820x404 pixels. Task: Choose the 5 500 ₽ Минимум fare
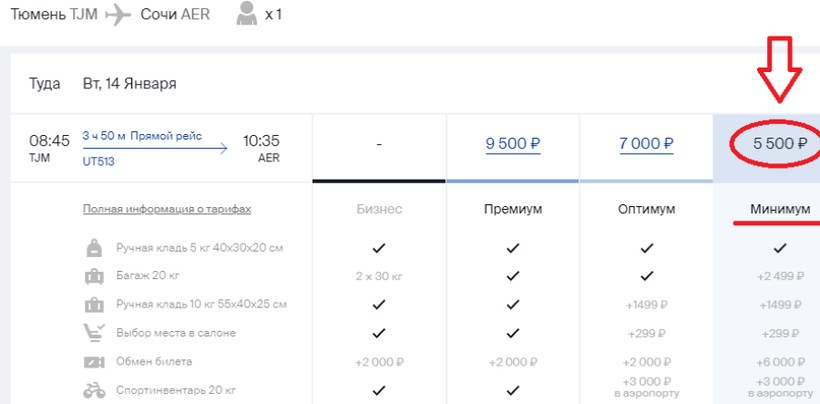780,143
